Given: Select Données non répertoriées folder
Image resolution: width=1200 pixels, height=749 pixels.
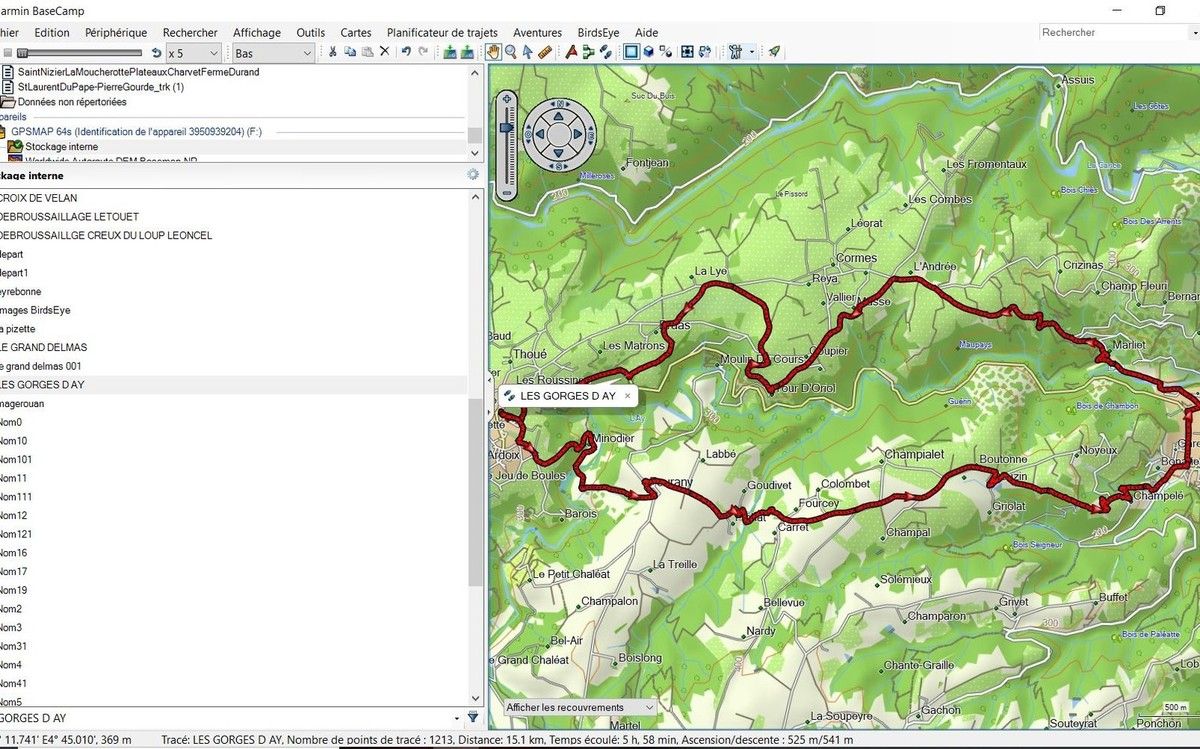Looking at the screenshot, I should pyautogui.click(x=72, y=102).
